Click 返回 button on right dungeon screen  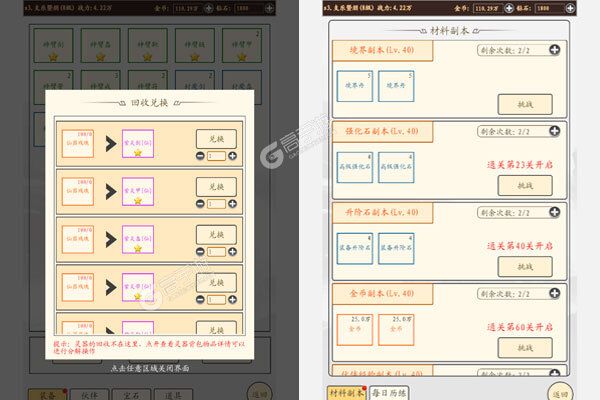point(560,392)
